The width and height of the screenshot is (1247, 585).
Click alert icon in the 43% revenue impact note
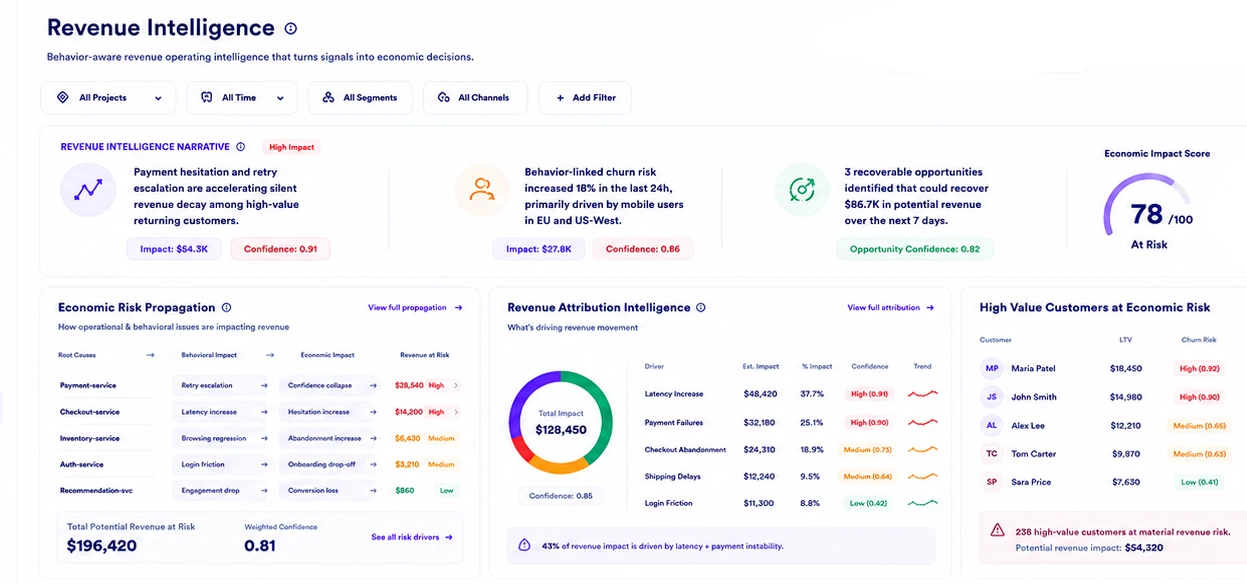coord(525,545)
